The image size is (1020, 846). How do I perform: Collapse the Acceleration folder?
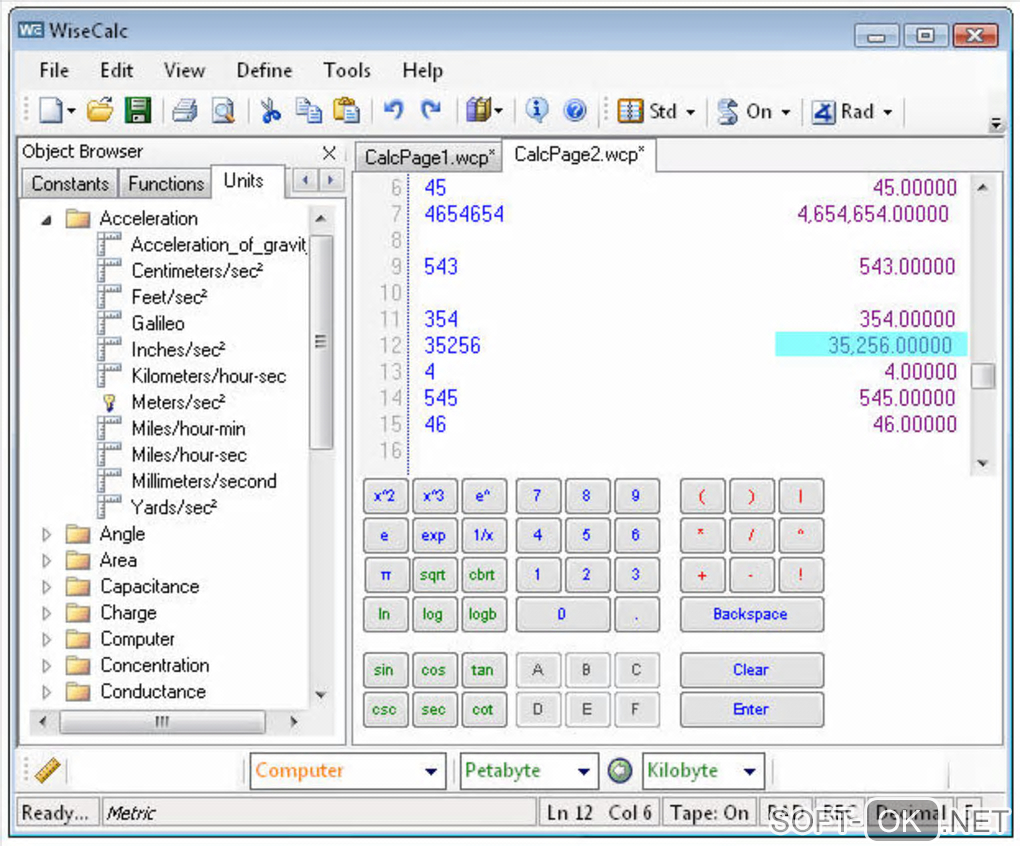pyautogui.click(x=46, y=220)
